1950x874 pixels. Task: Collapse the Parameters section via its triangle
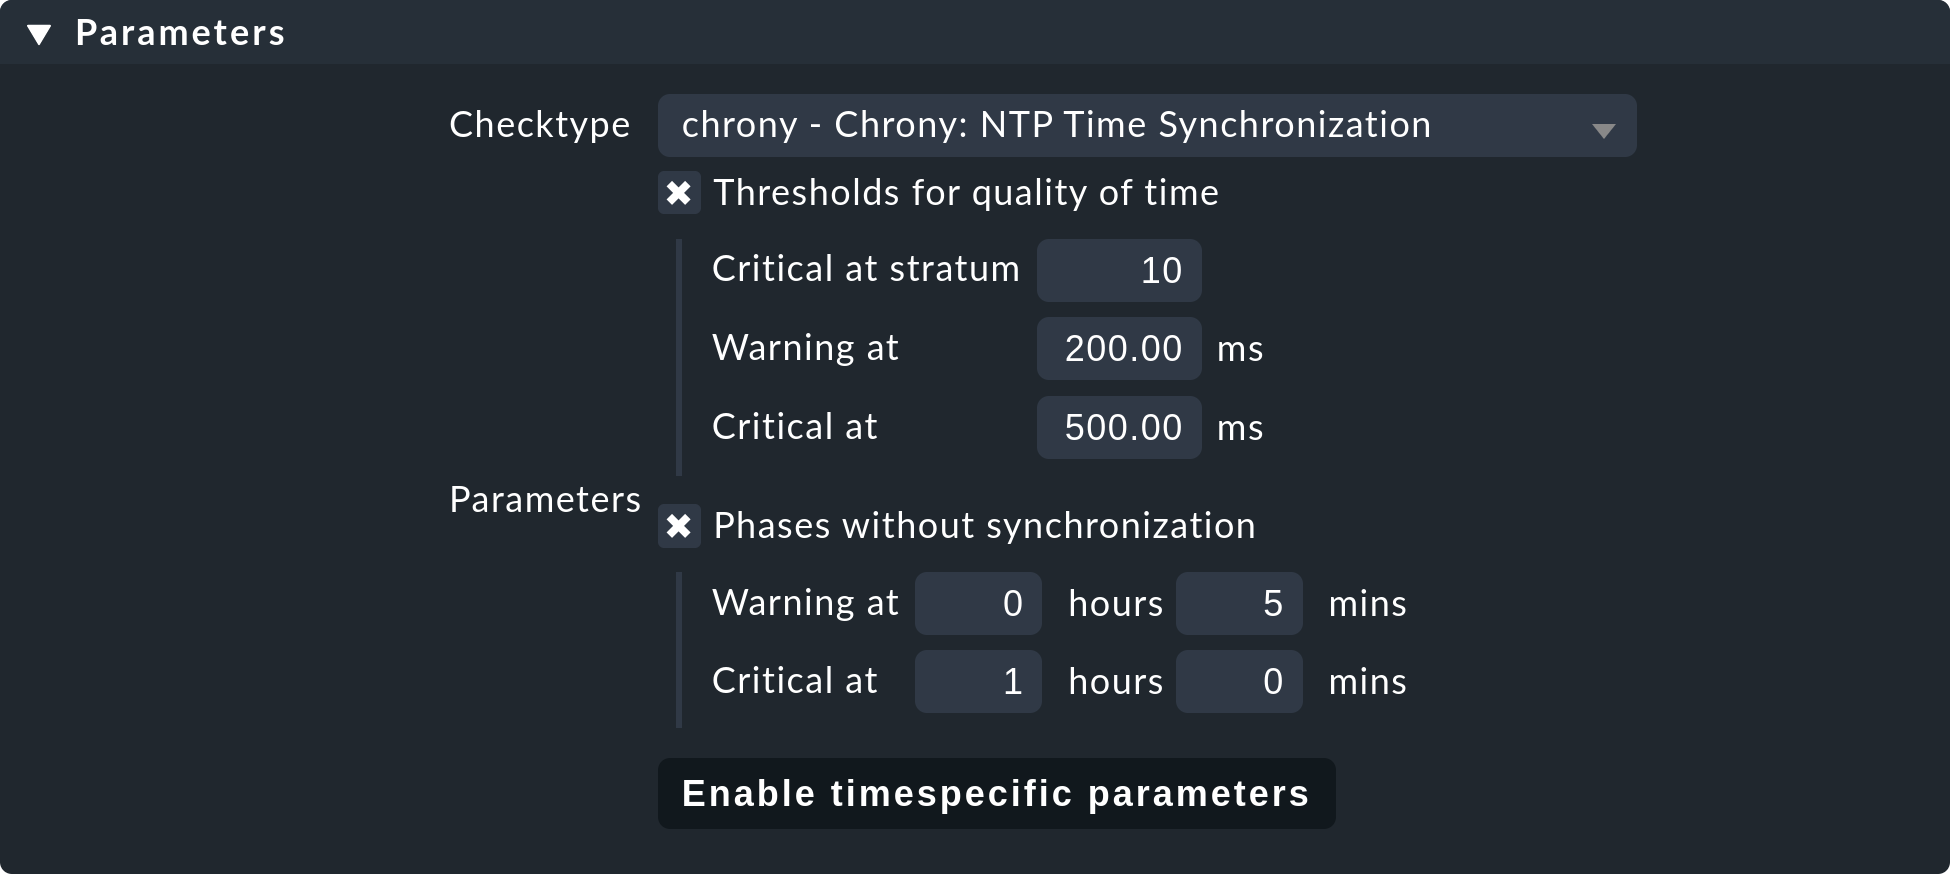coord(38,32)
